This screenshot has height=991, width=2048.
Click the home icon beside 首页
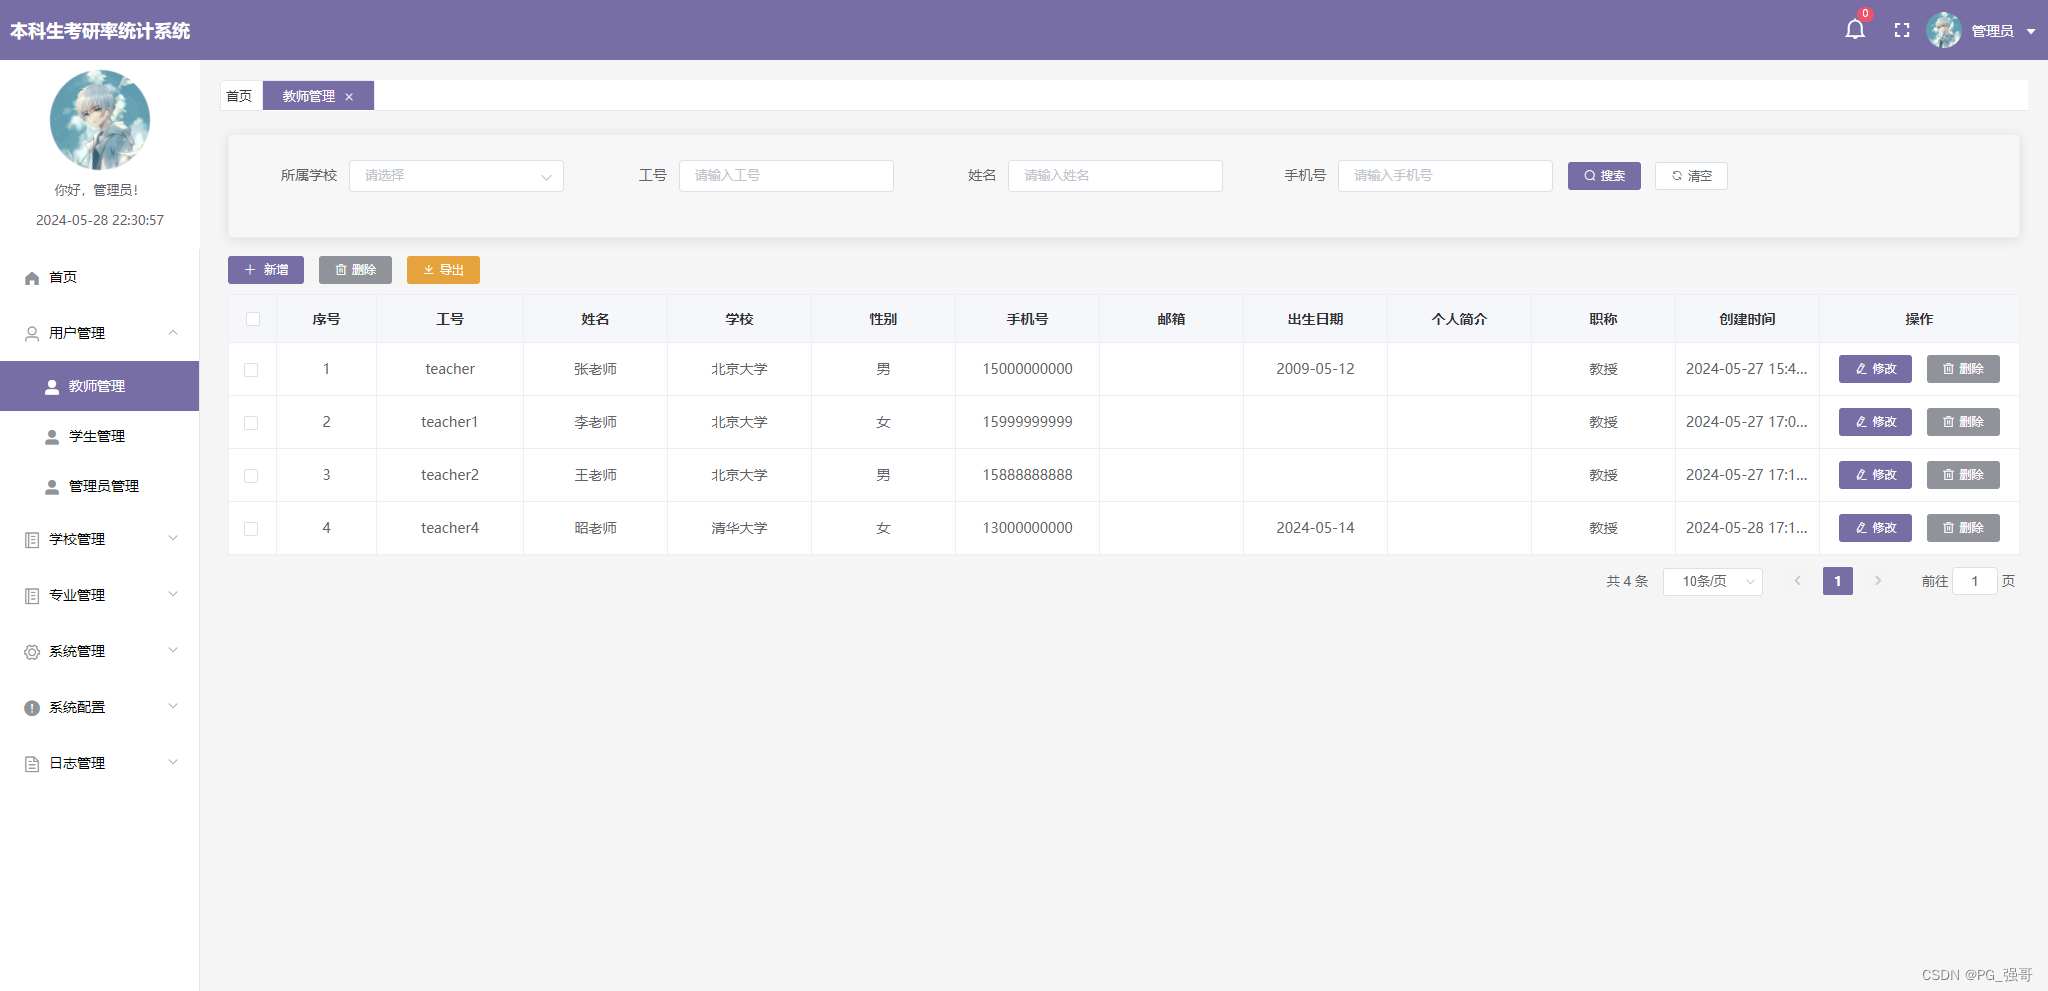pyautogui.click(x=32, y=278)
